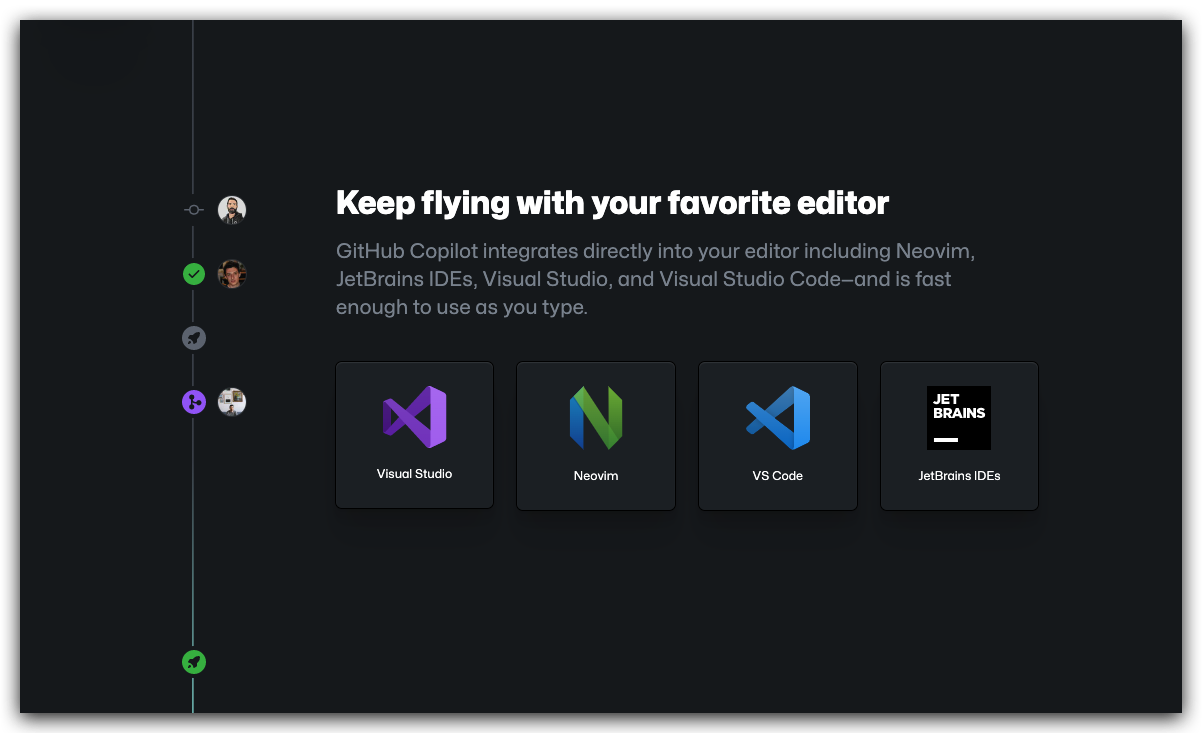Click the "JetBrains IDEs" card label
The width and height of the screenshot is (1202, 733).
[959, 476]
